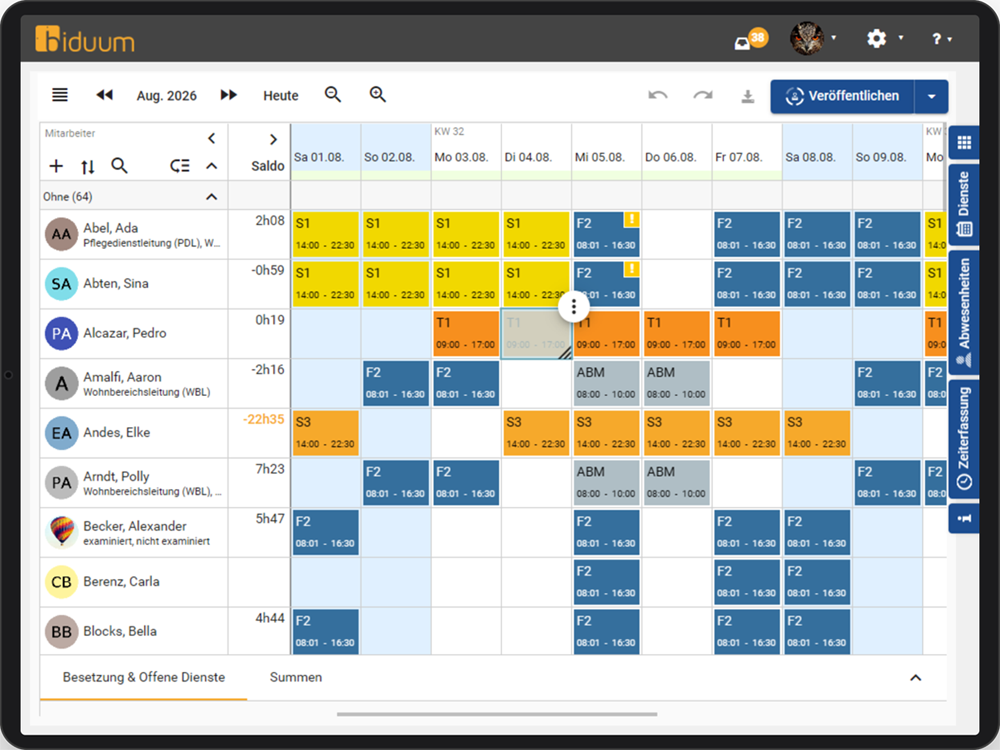This screenshot has width=1000, height=750.
Task: Switch to the Summen tab
Action: tap(296, 677)
